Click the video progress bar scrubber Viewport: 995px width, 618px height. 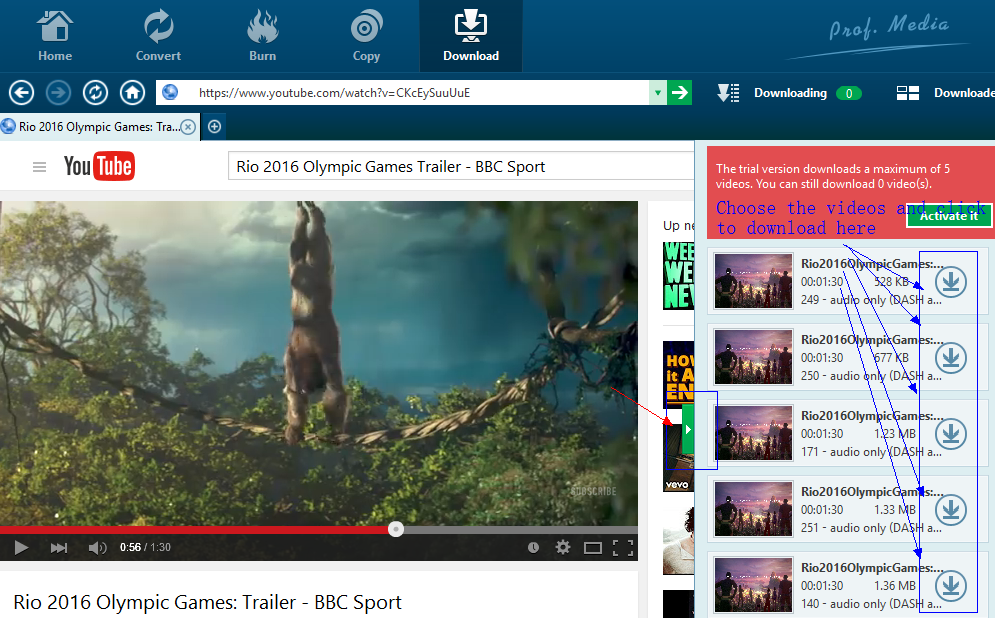pyautogui.click(x=396, y=529)
